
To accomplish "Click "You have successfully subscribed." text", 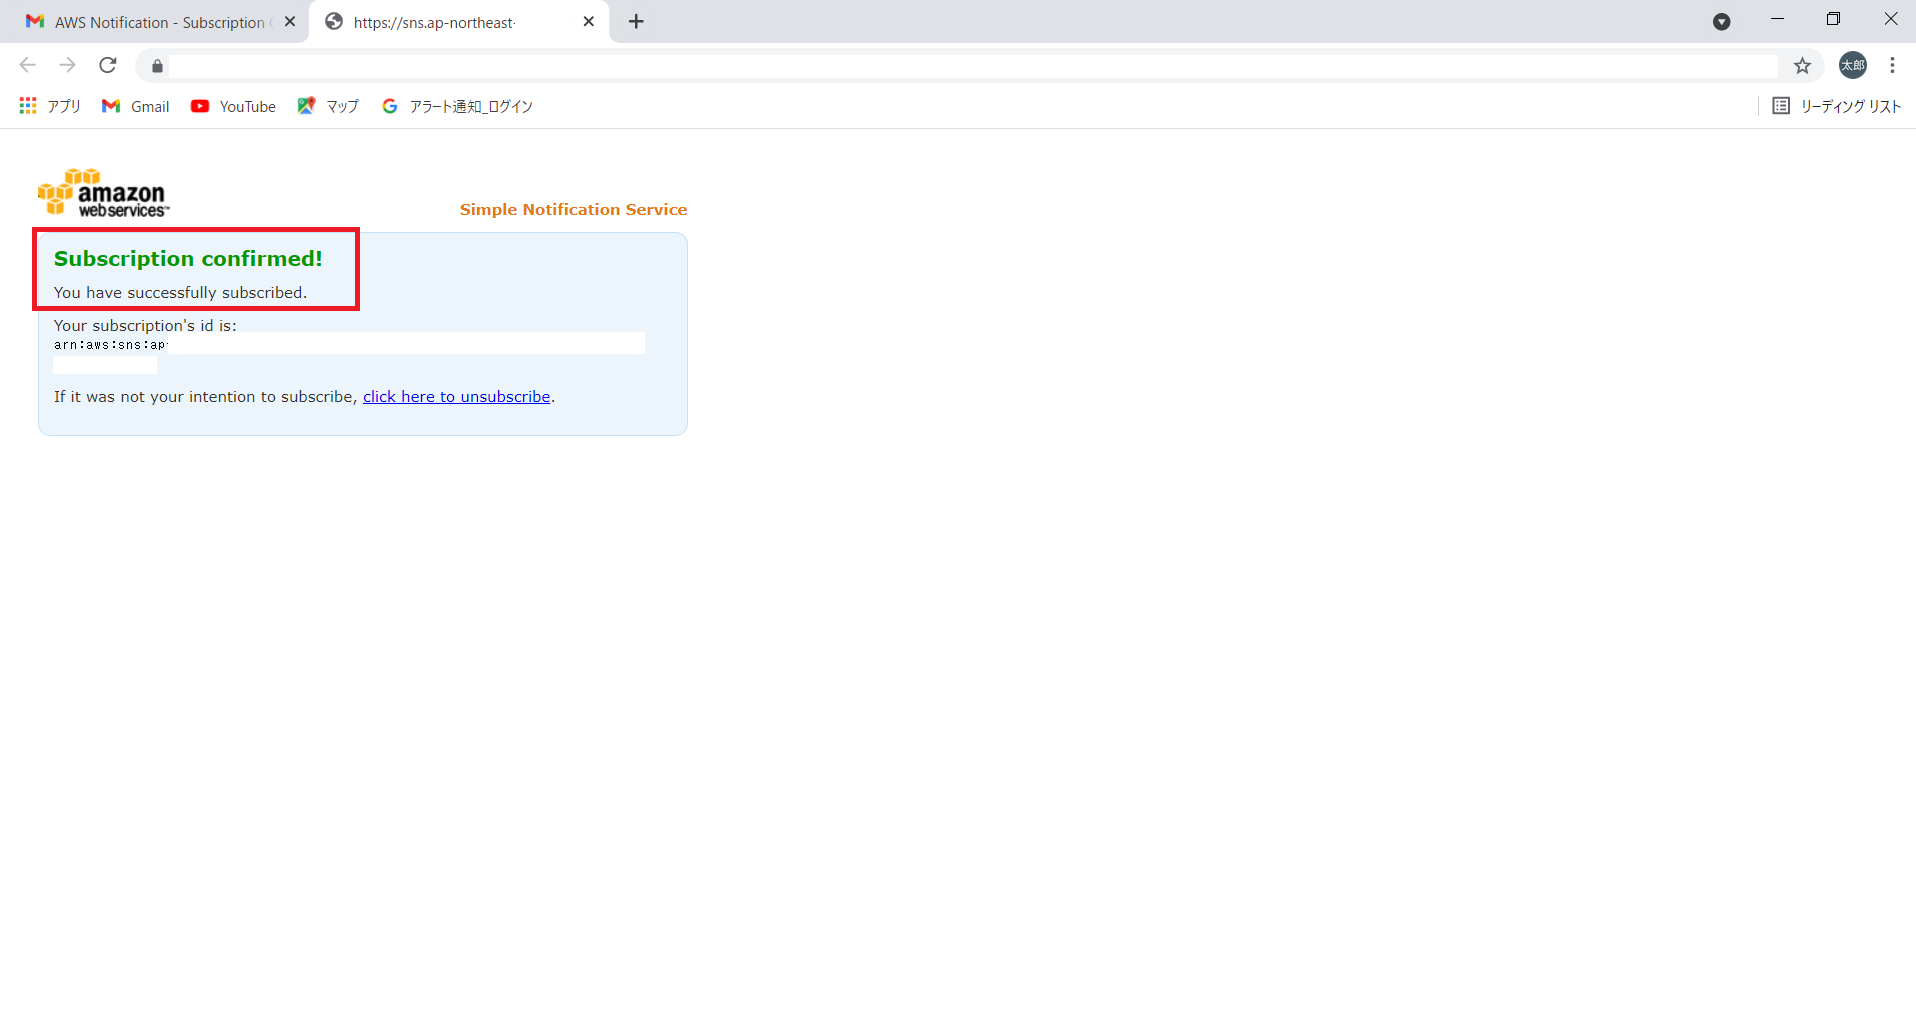I will (x=180, y=293).
